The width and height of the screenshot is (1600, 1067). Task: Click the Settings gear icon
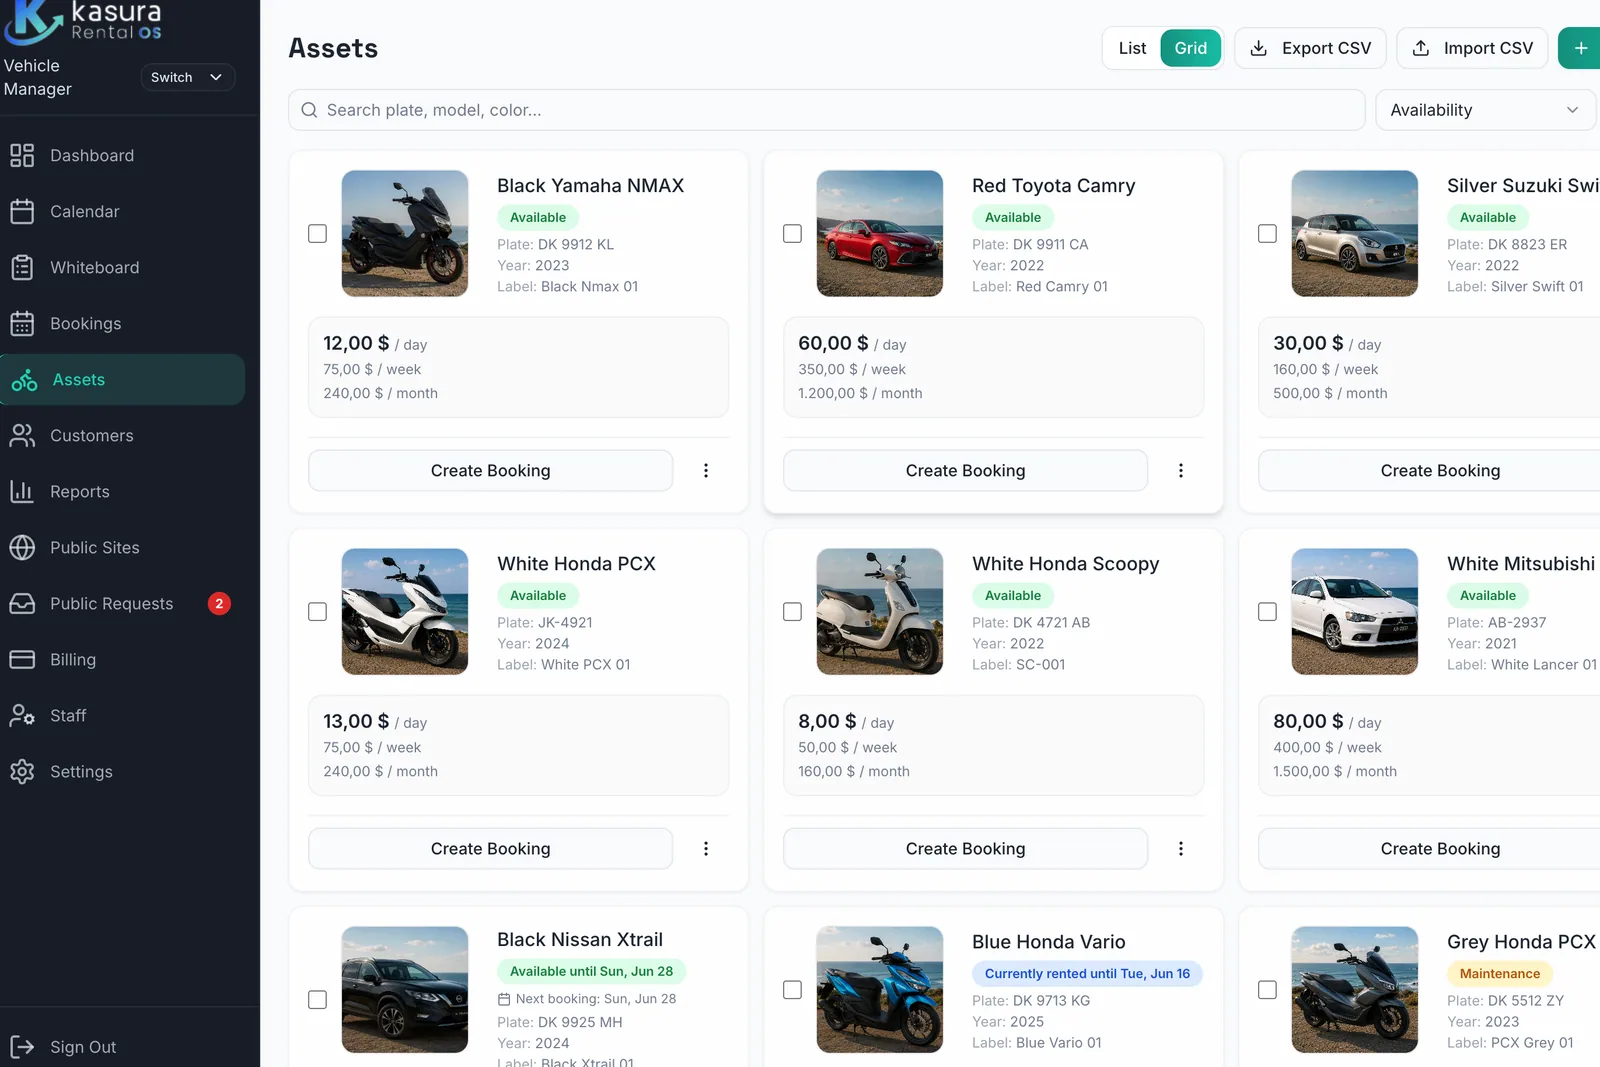tap(22, 771)
